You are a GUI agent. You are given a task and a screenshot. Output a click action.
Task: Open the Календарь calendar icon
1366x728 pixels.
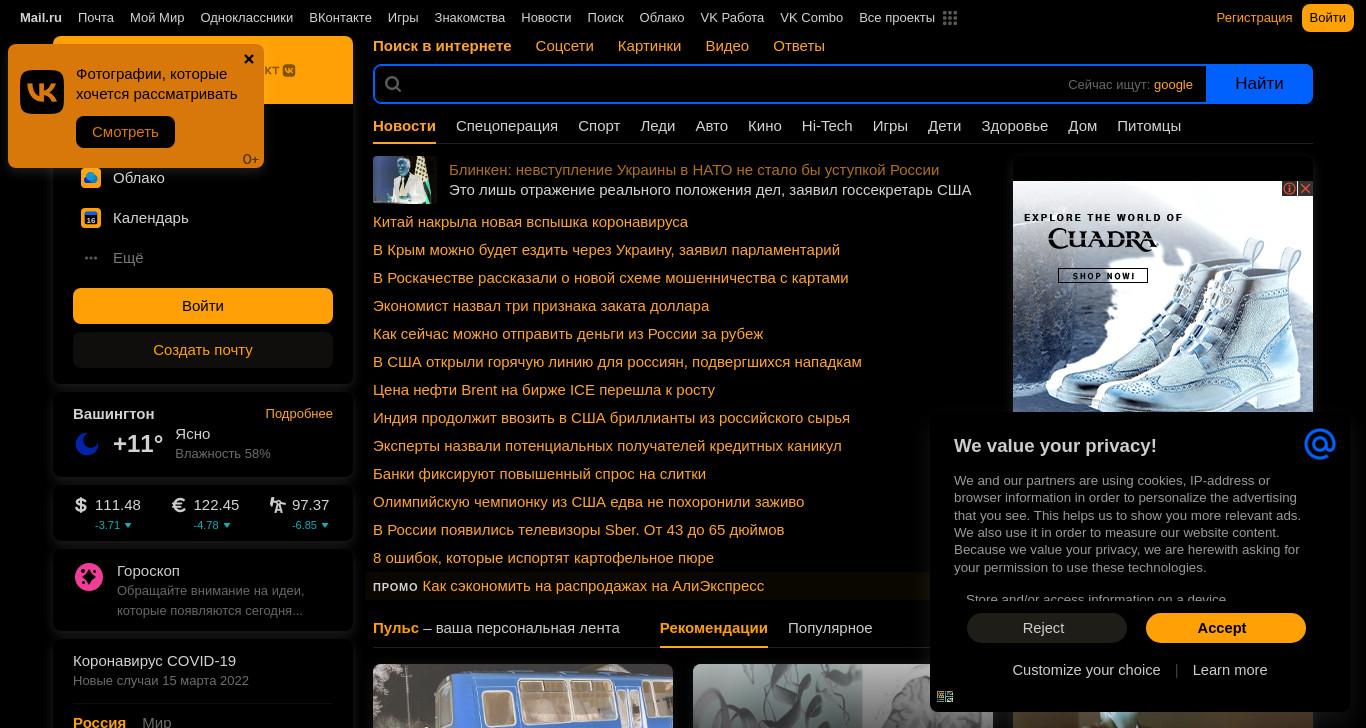coord(91,218)
